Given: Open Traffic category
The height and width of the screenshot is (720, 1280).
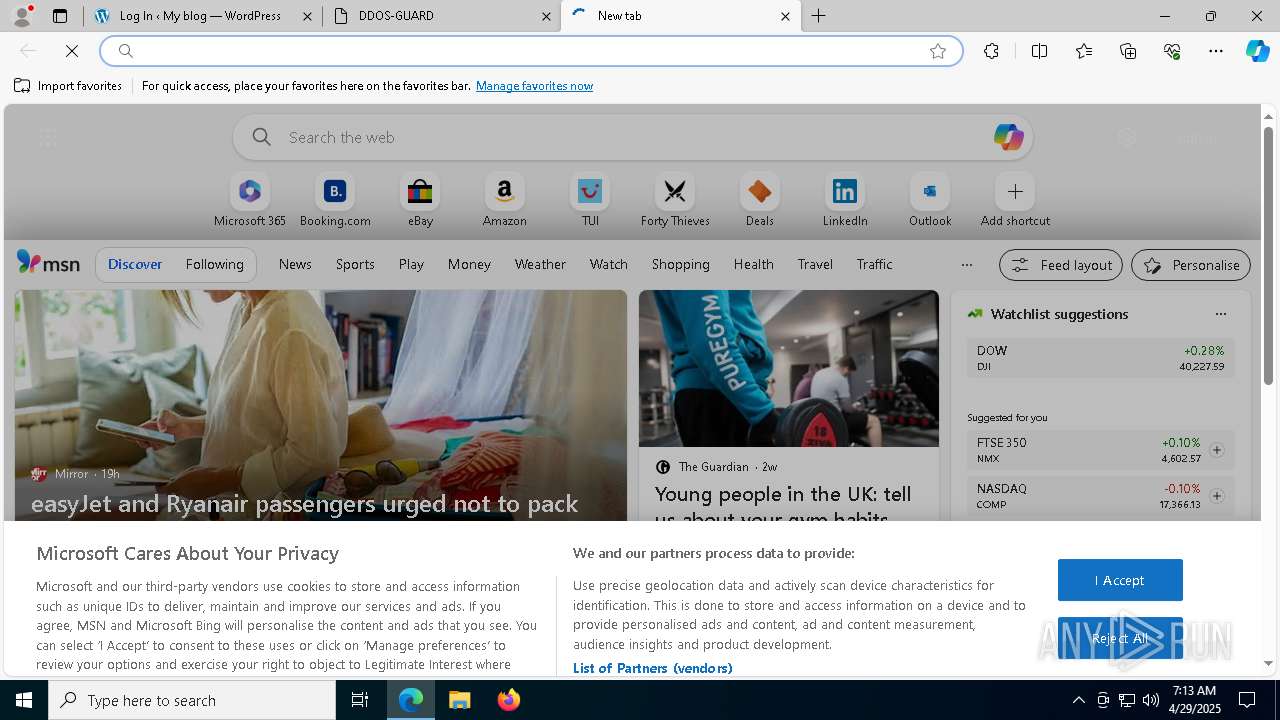Looking at the screenshot, I should coord(874,264).
